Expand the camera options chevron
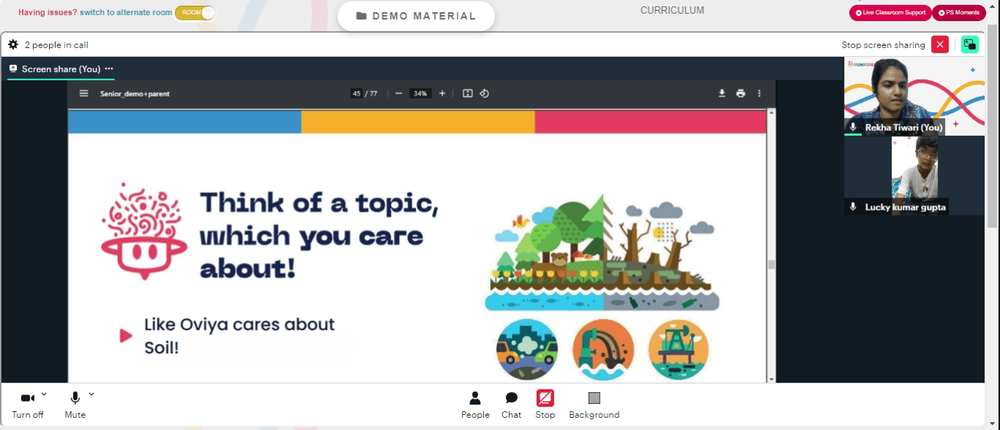 43,394
